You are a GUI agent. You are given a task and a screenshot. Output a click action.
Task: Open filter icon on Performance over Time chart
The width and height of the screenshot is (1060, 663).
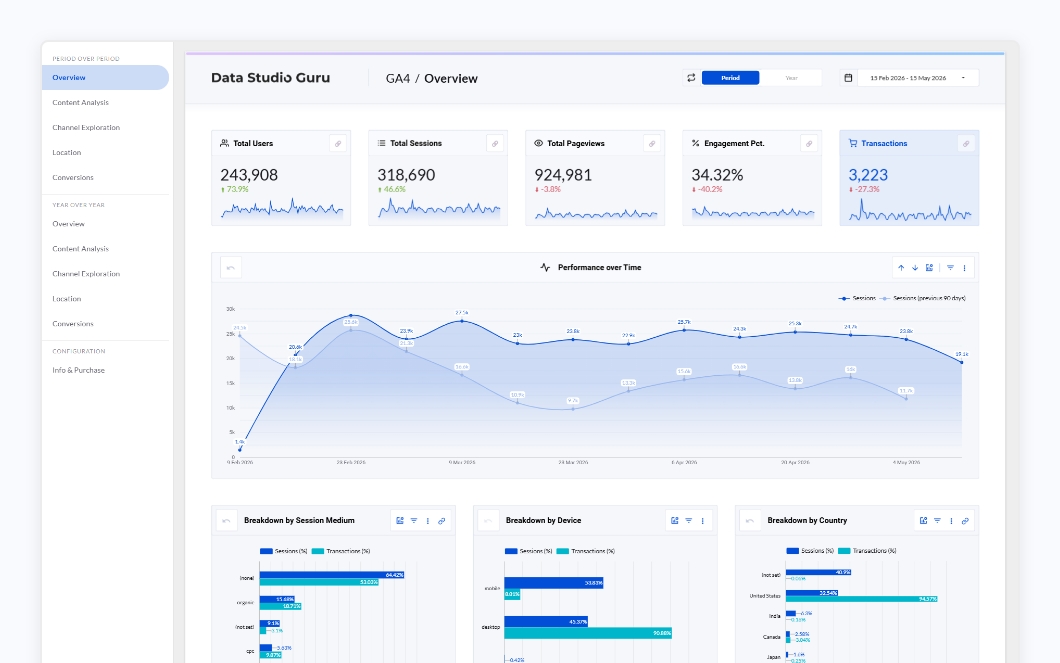[950, 268]
